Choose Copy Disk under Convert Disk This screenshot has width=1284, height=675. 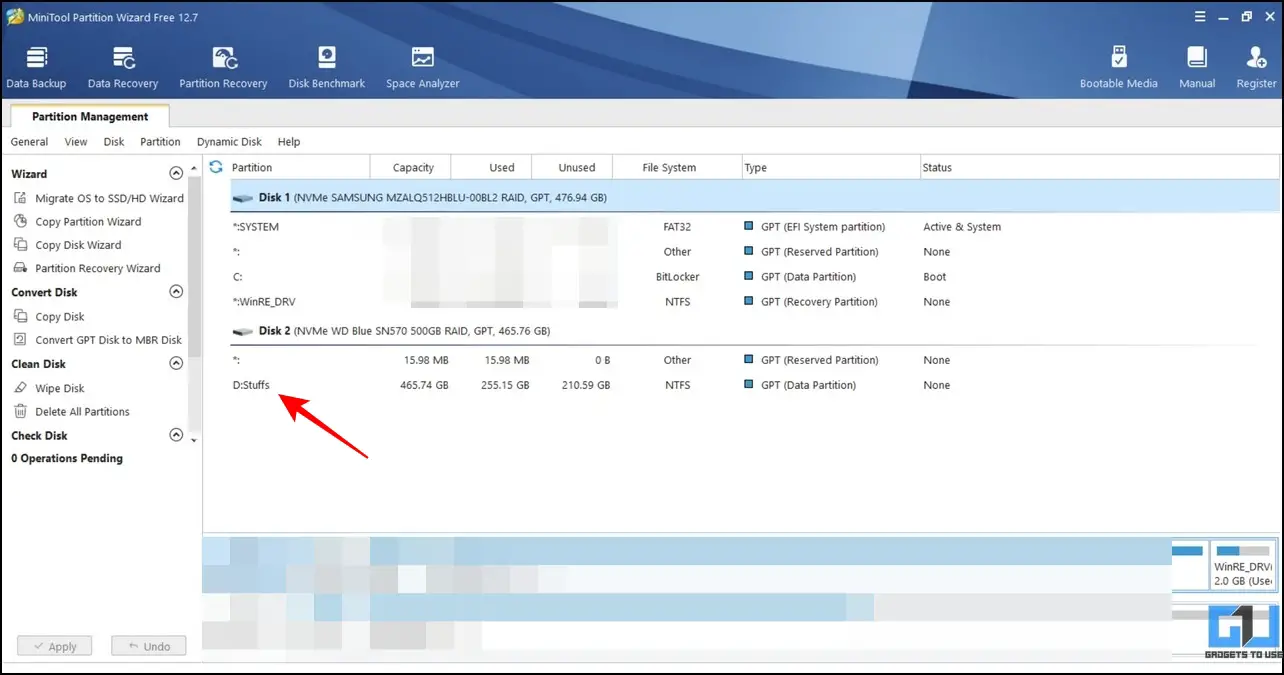pyautogui.click(x=60, y=316)
